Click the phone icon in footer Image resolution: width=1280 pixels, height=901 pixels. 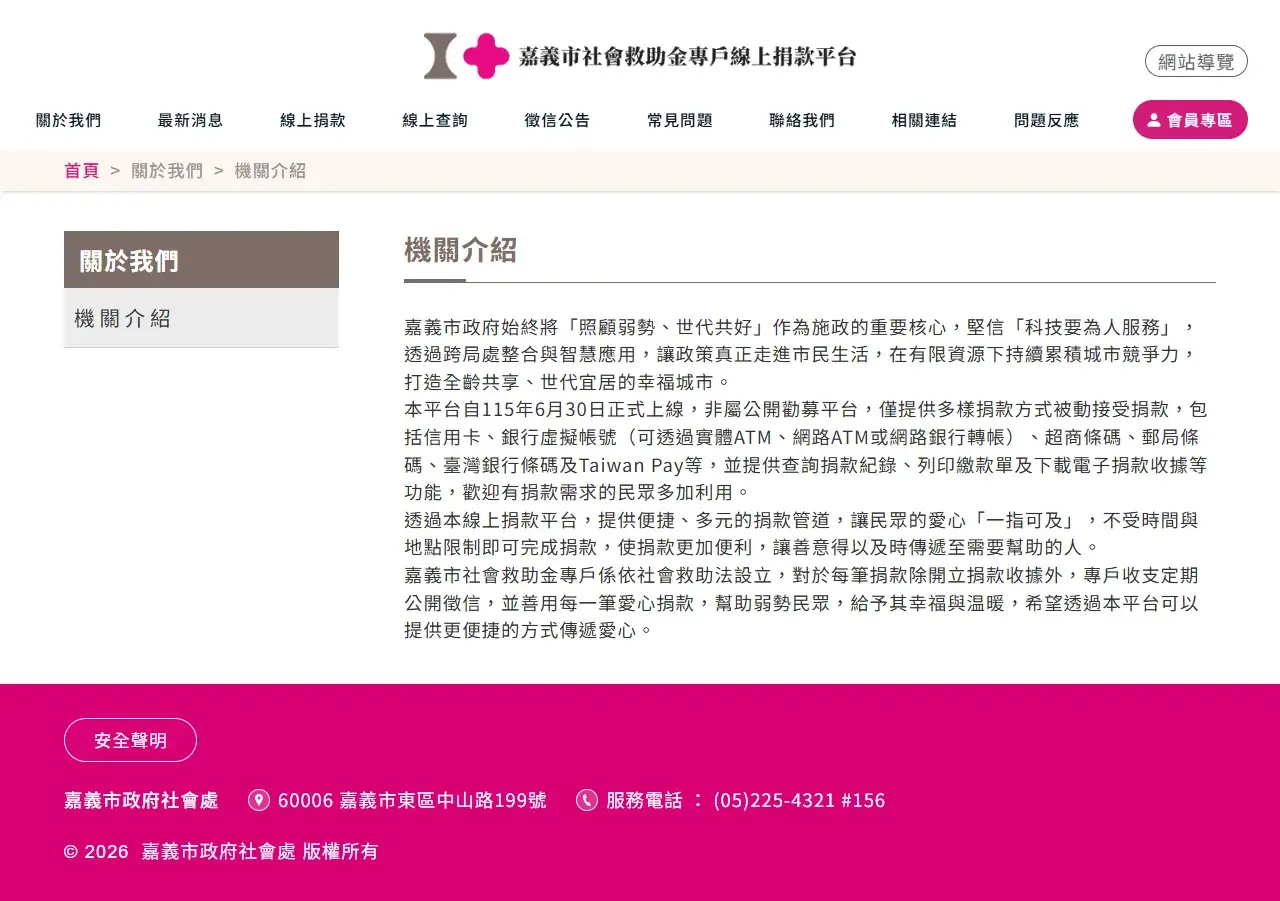[587, 800]
